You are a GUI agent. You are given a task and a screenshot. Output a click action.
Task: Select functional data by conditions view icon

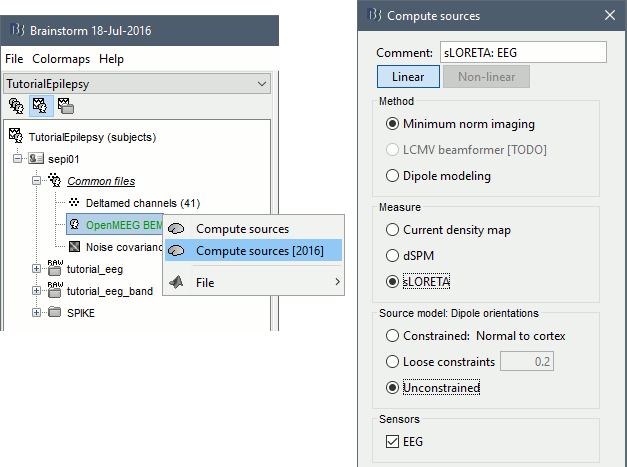pyautogui.click(x=63, y=105)
